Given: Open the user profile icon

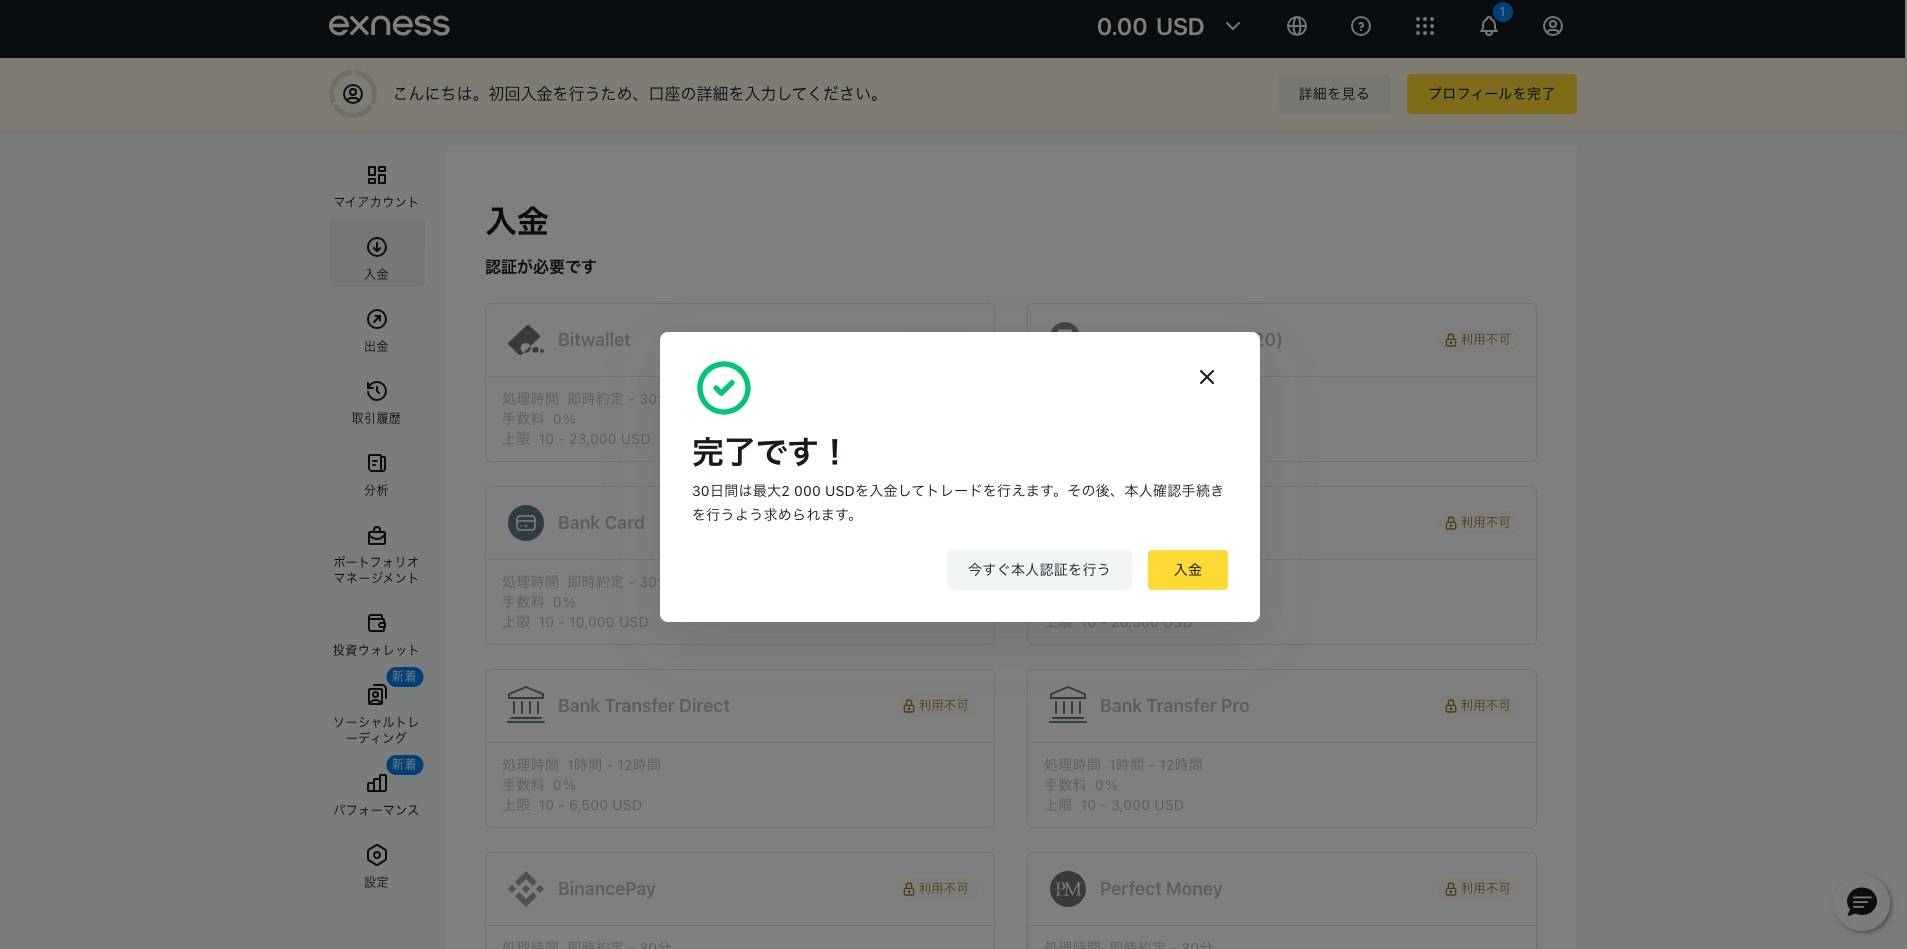Looking at the screenshot, I should 1553,27.
